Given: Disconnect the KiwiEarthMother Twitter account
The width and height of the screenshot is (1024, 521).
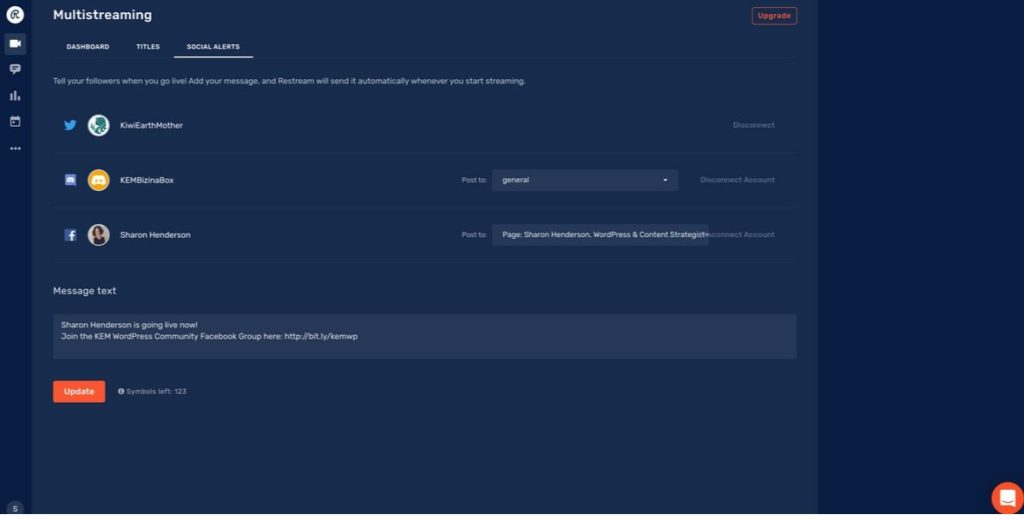Looking at the screenshot, I should (754, 125).
